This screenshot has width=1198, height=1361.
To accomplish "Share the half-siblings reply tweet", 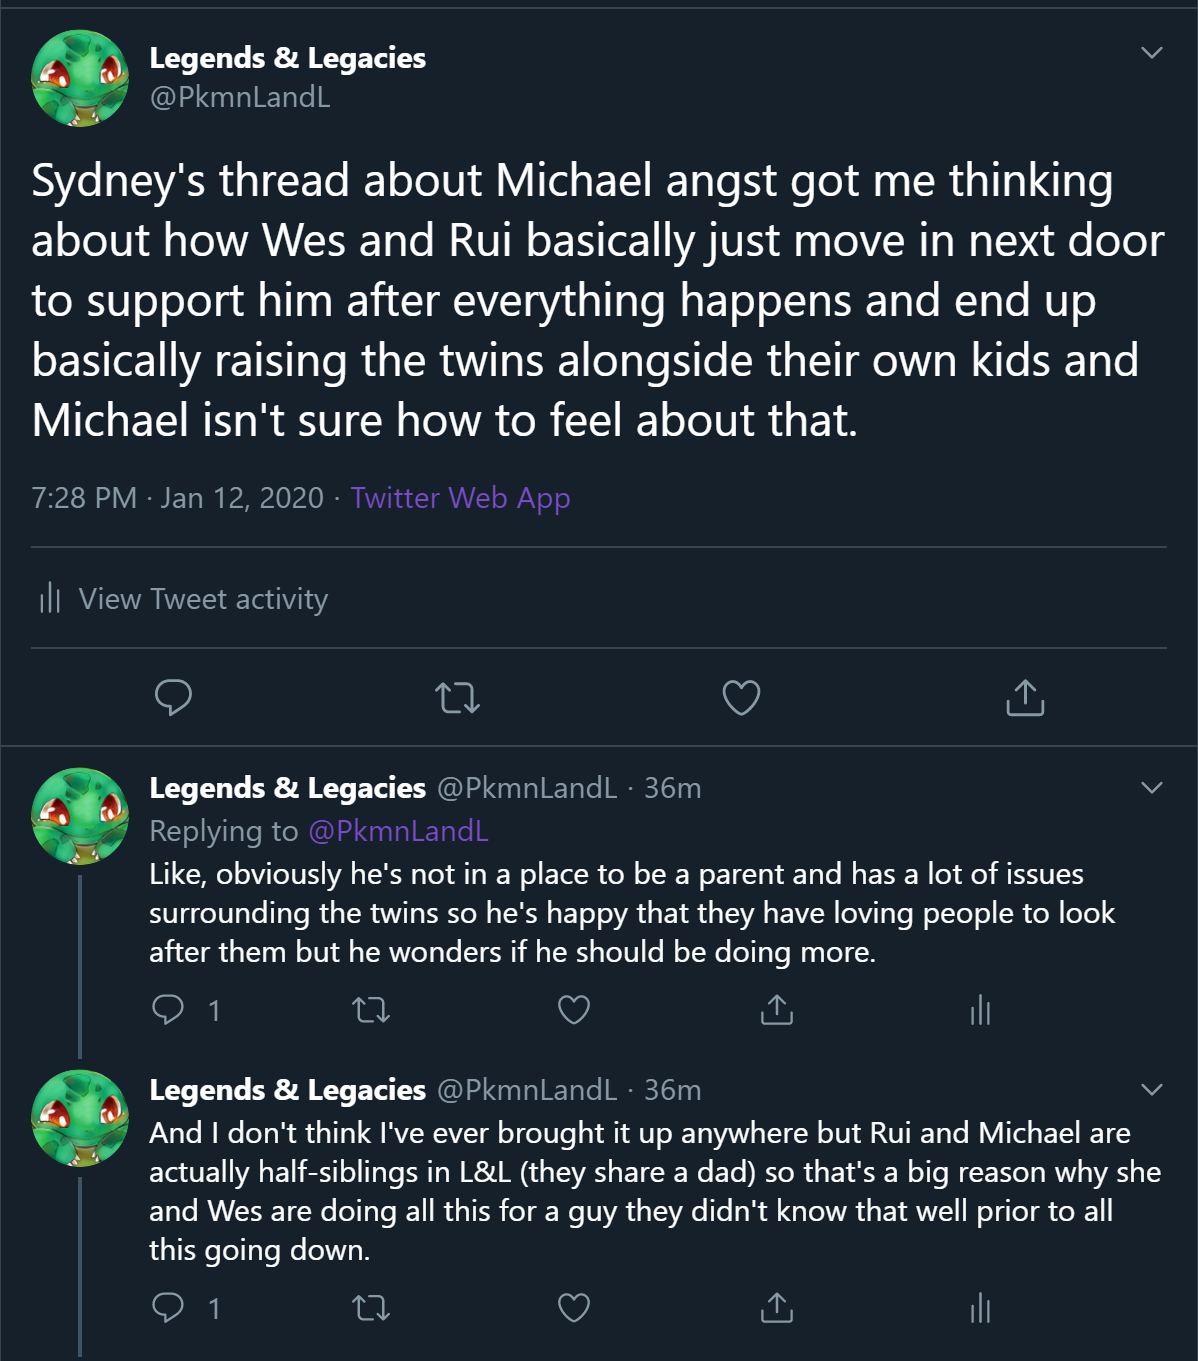I will [777, 1307].
